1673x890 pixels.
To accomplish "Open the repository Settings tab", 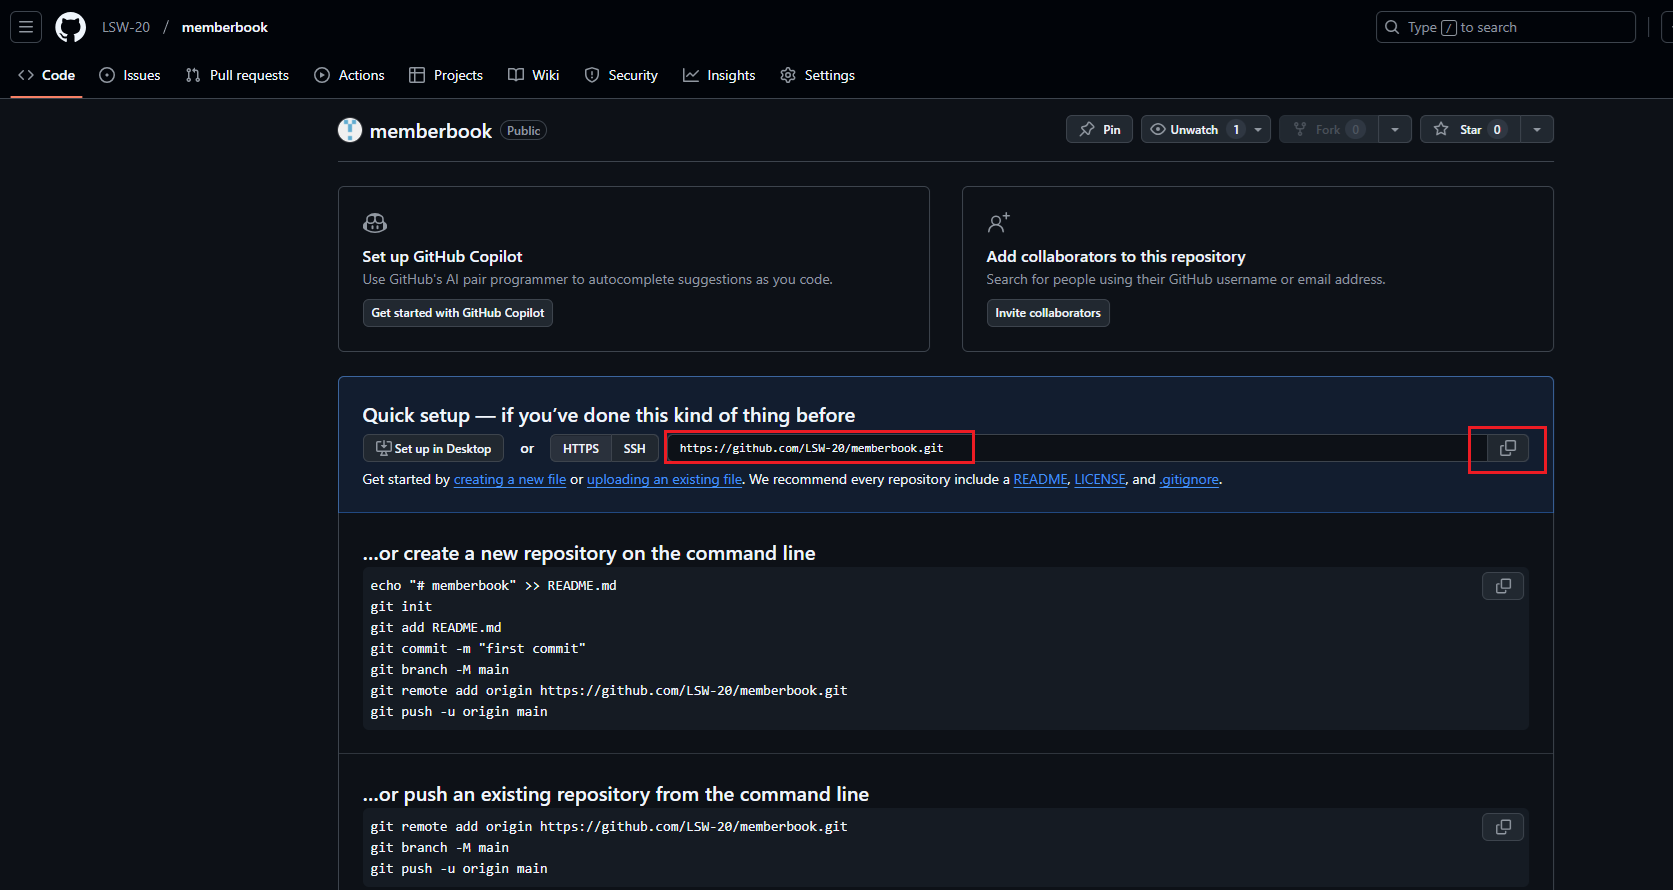I will pos(818,75).
